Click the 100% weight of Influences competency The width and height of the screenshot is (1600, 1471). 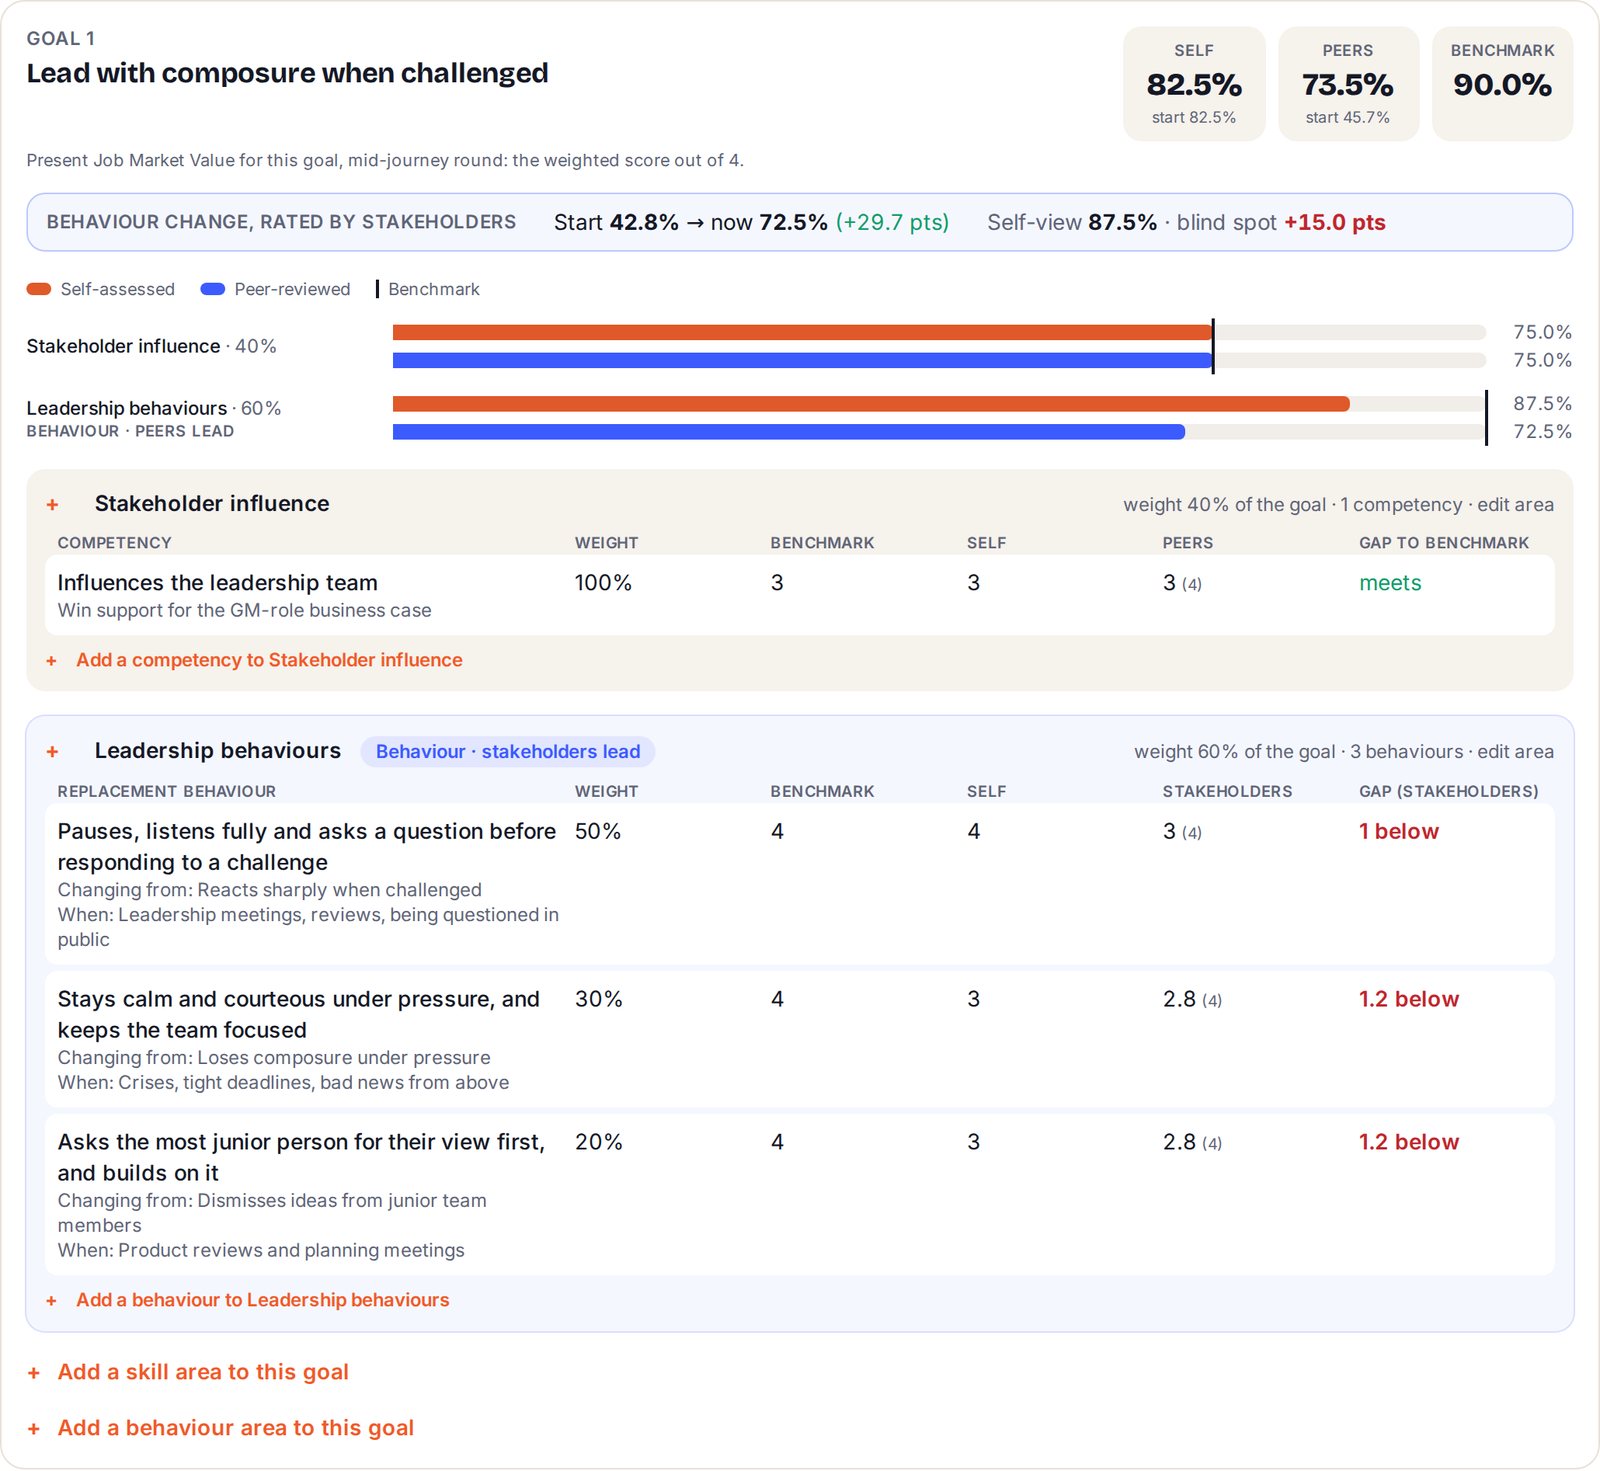[x=603, y=583]
